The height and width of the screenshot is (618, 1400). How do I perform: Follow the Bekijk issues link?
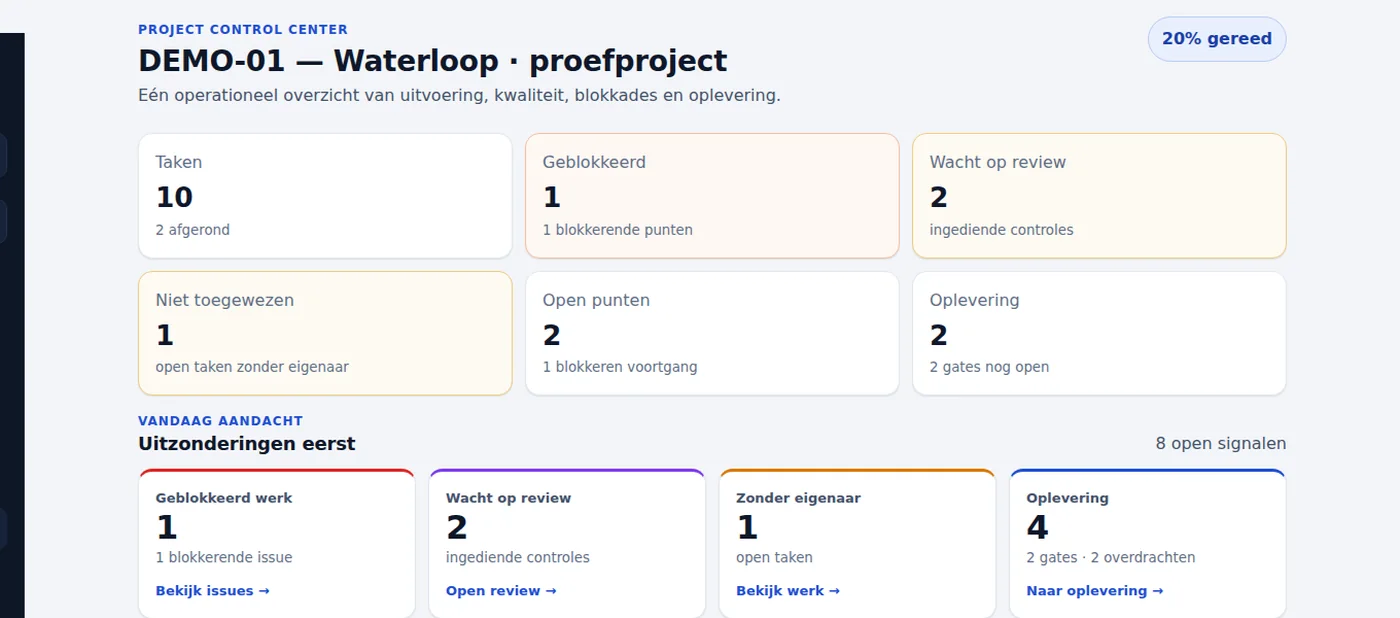(x=212, y=591)
